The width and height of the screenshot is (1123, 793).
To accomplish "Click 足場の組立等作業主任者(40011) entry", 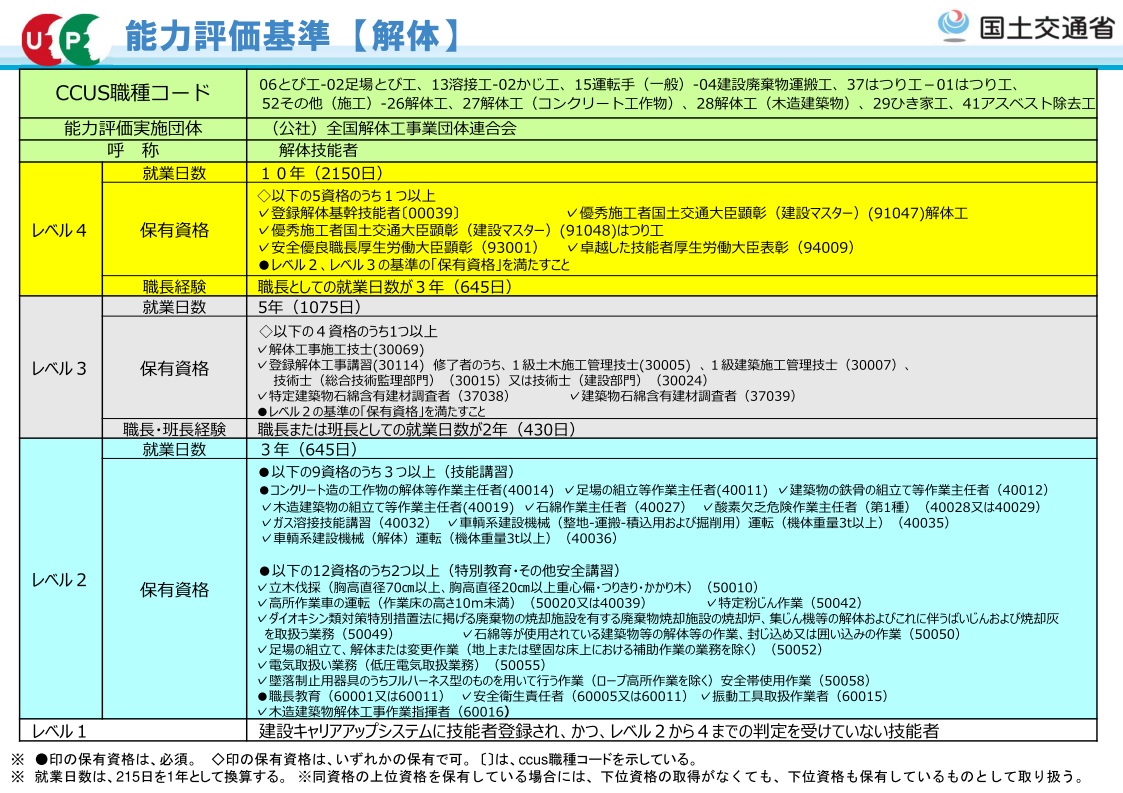I will [x=666, y=490].
